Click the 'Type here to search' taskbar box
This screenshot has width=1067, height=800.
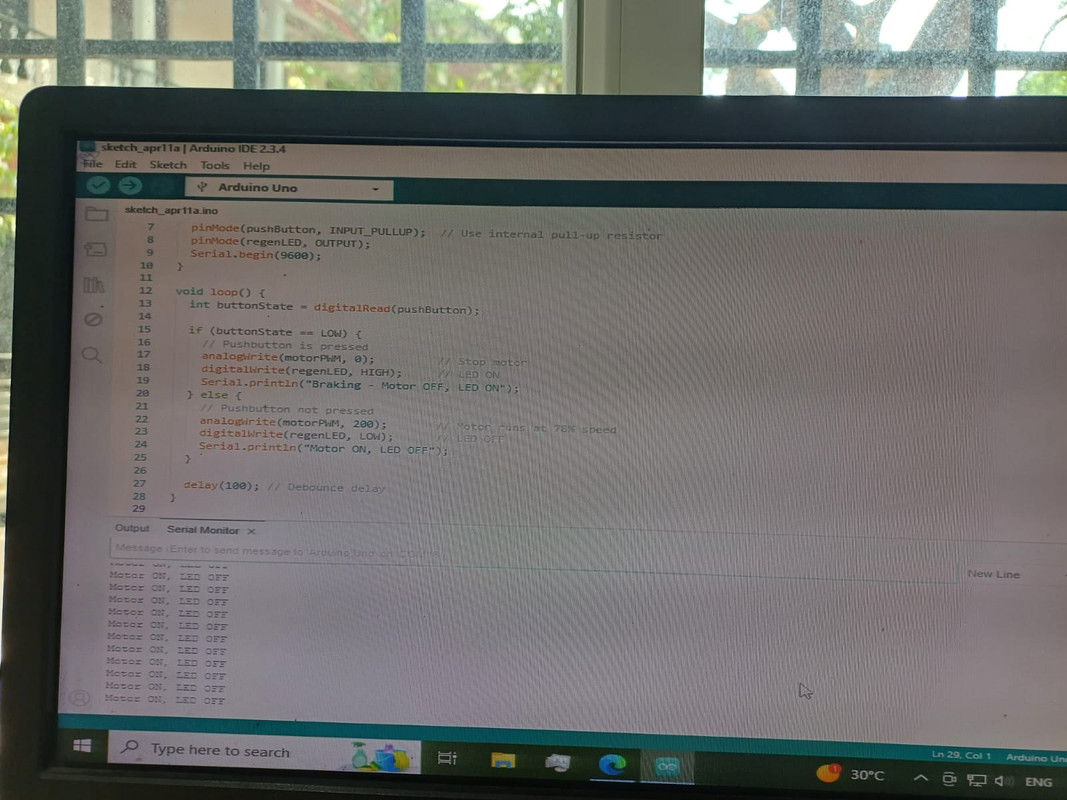tap(265, 752)
